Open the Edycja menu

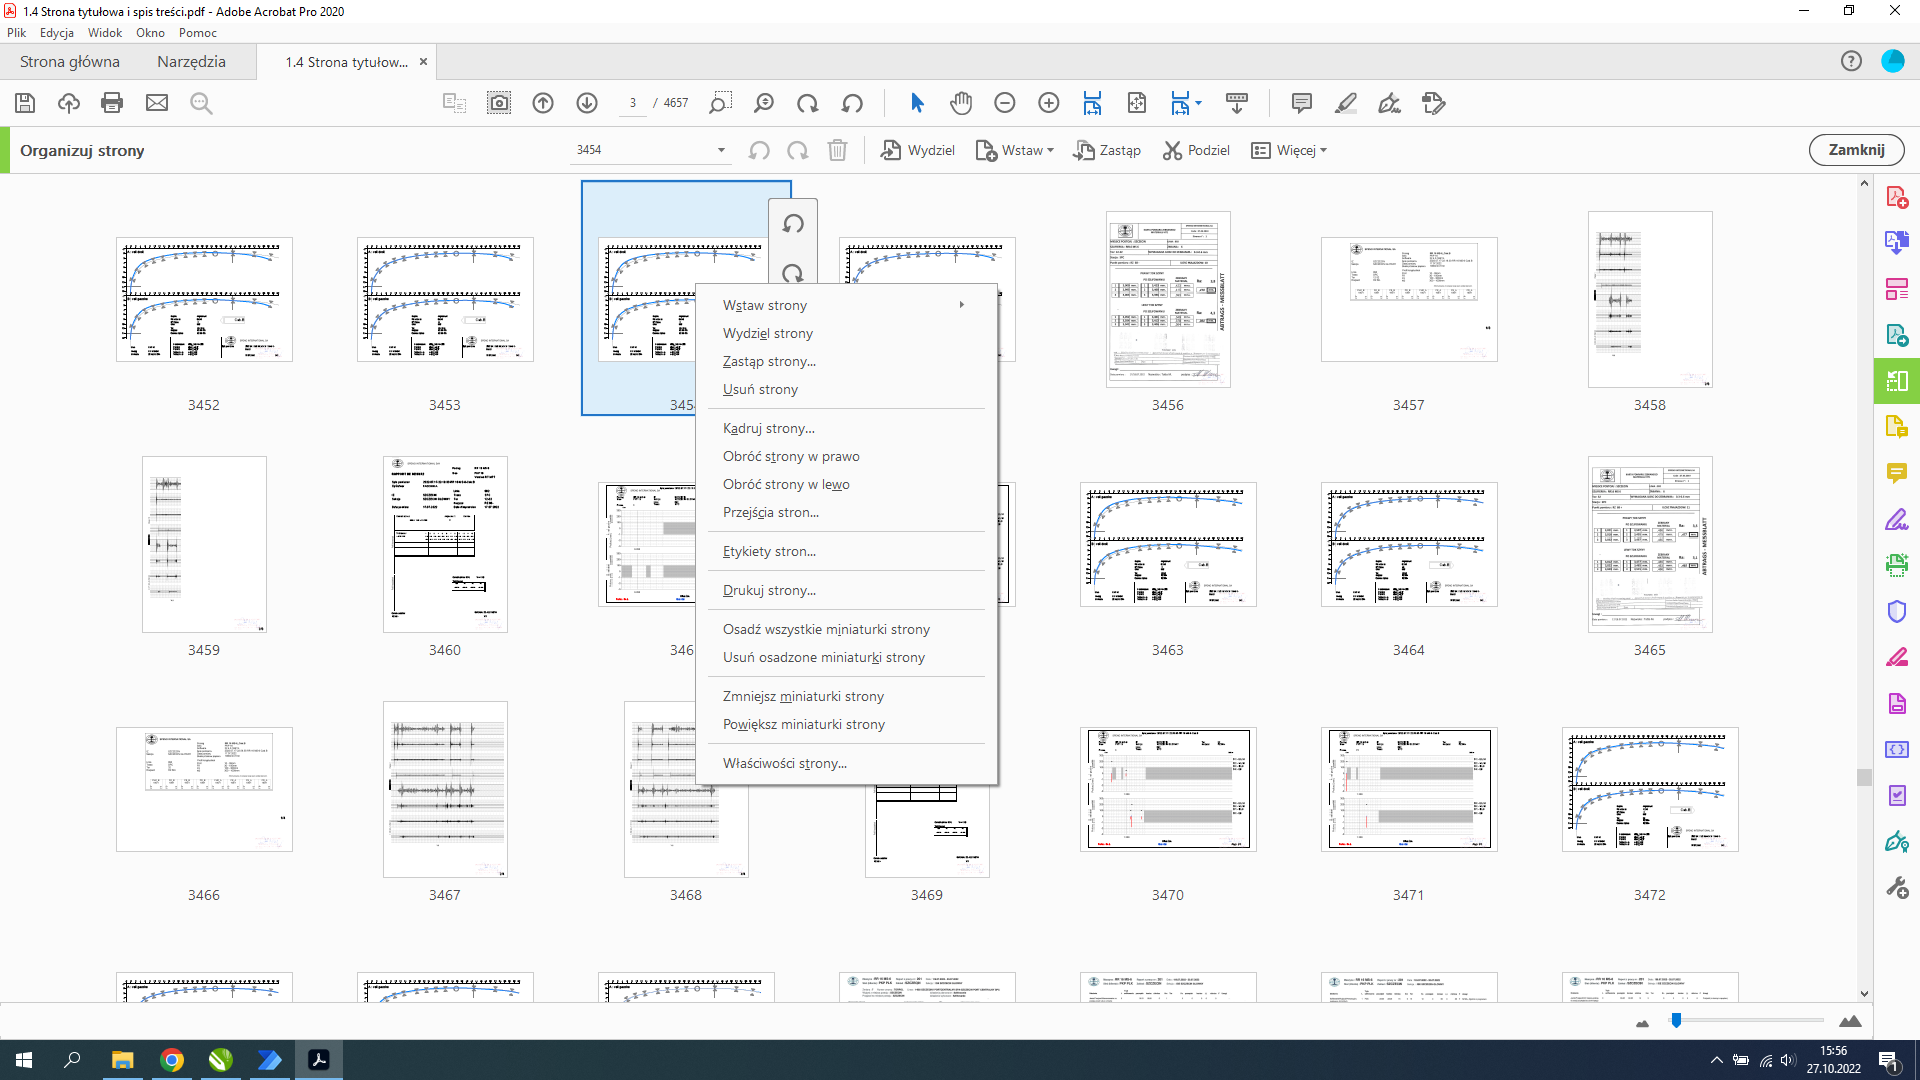(57, 33)
